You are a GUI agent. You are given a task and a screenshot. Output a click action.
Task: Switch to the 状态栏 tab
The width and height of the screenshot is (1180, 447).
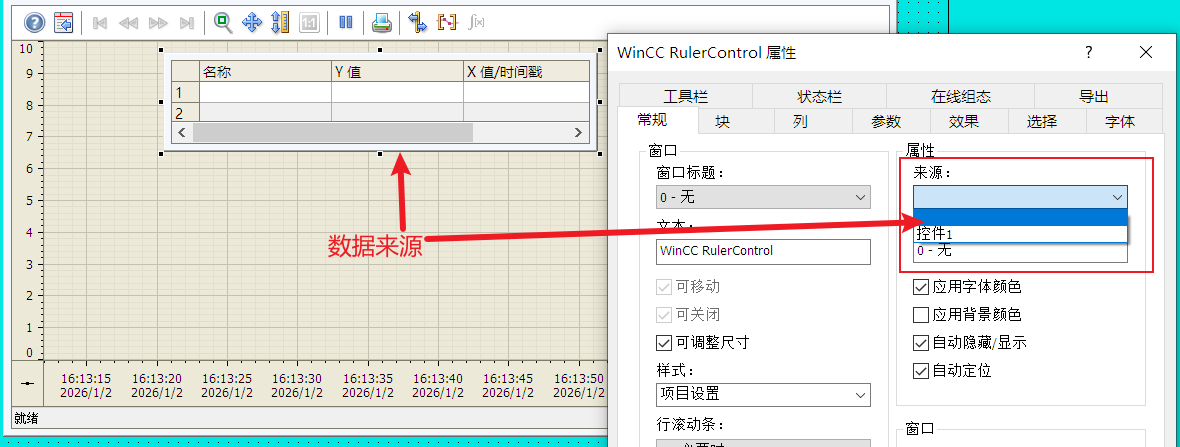point(819,97)
